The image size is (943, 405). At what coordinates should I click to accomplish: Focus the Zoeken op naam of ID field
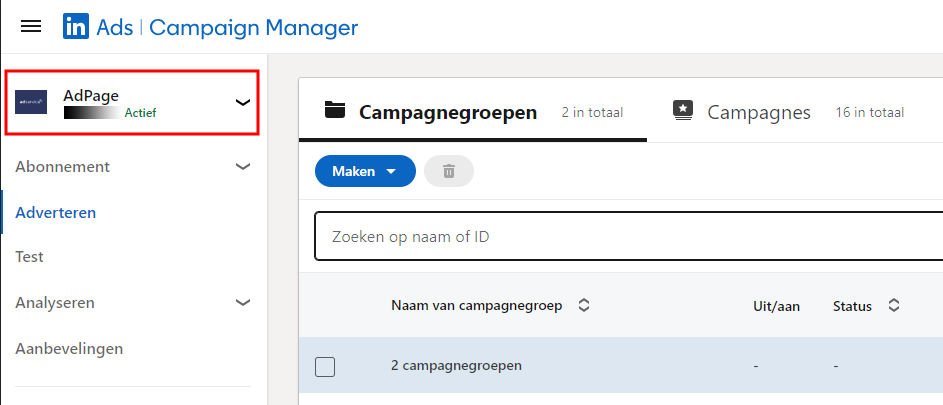628,237
